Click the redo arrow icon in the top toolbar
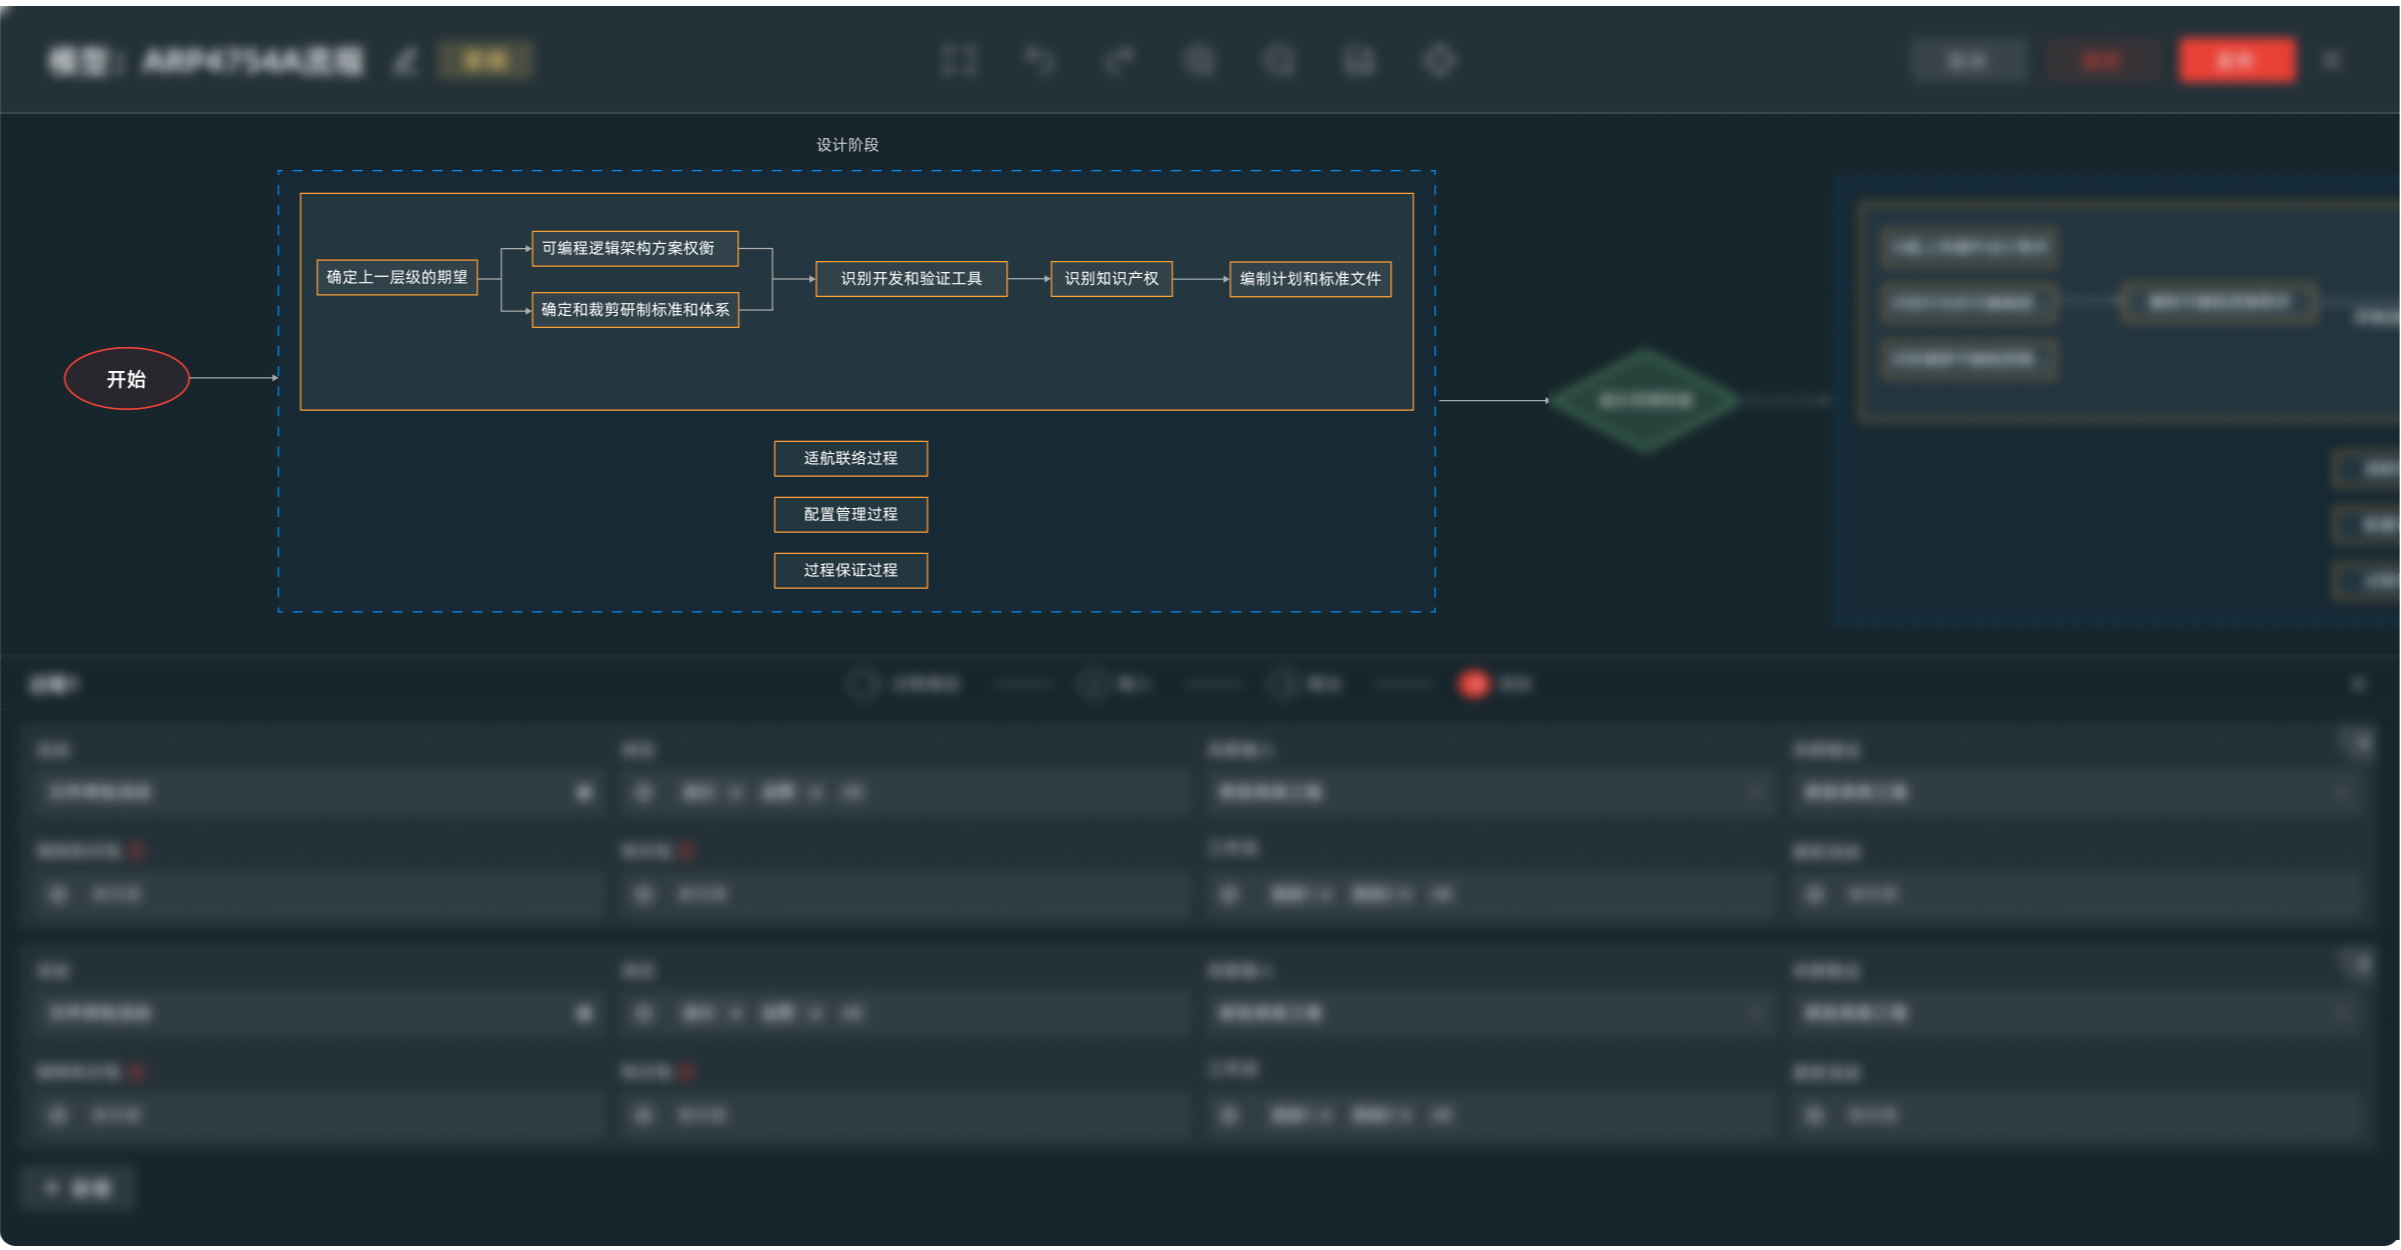The image size is (2401, 1250). click(1120, 61)
